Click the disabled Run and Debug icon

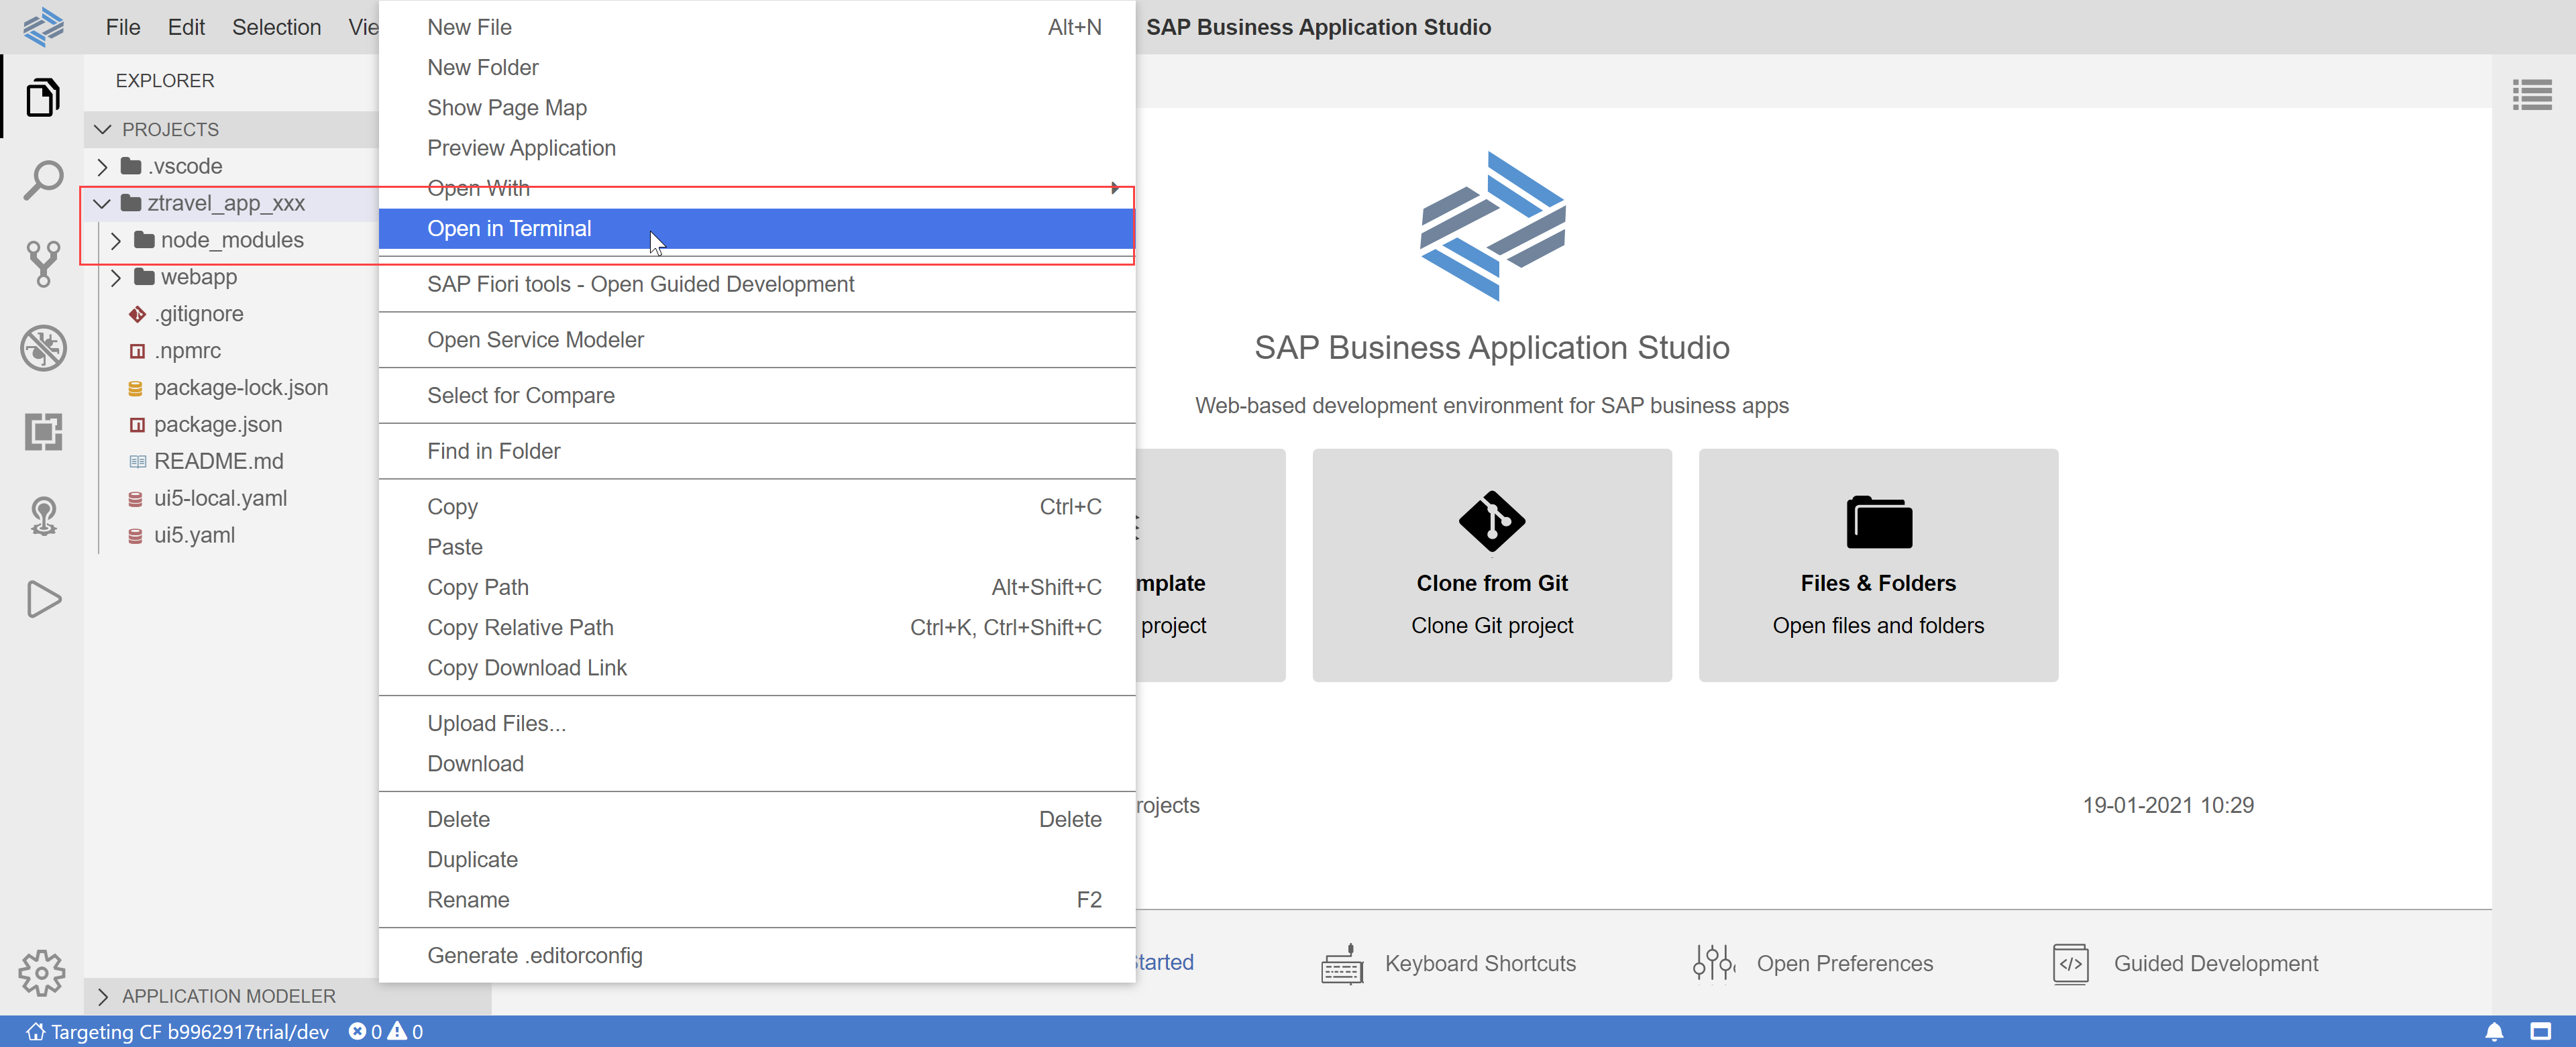pos(43,348)
